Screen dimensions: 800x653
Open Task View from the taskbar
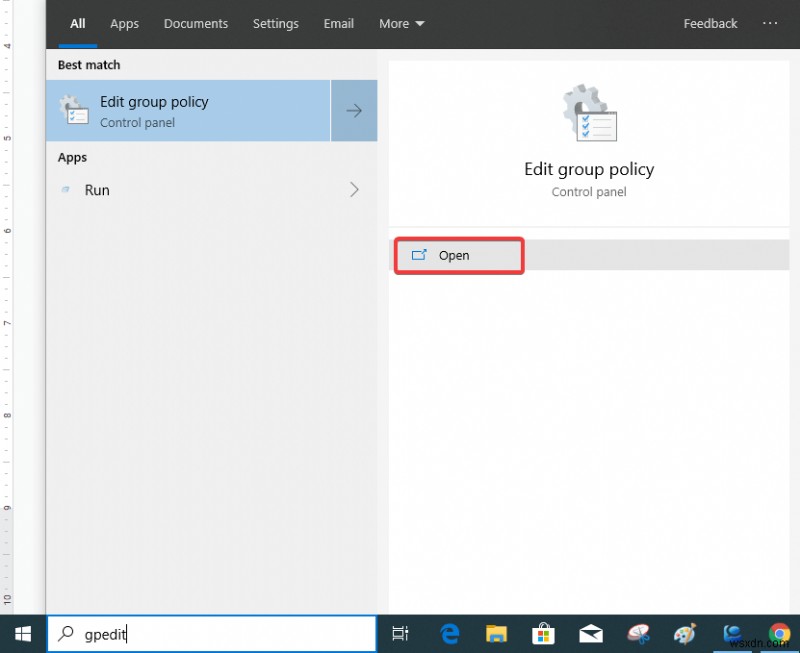400,633
